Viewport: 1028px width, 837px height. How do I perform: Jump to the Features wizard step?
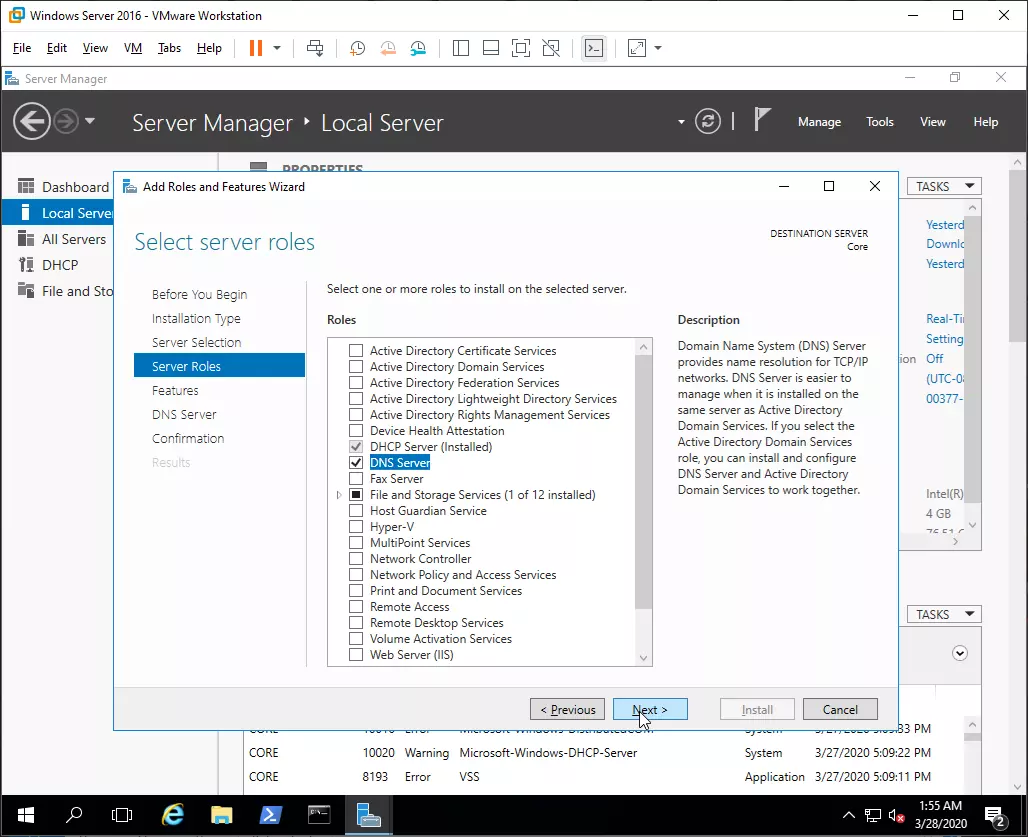pos(175,391)
